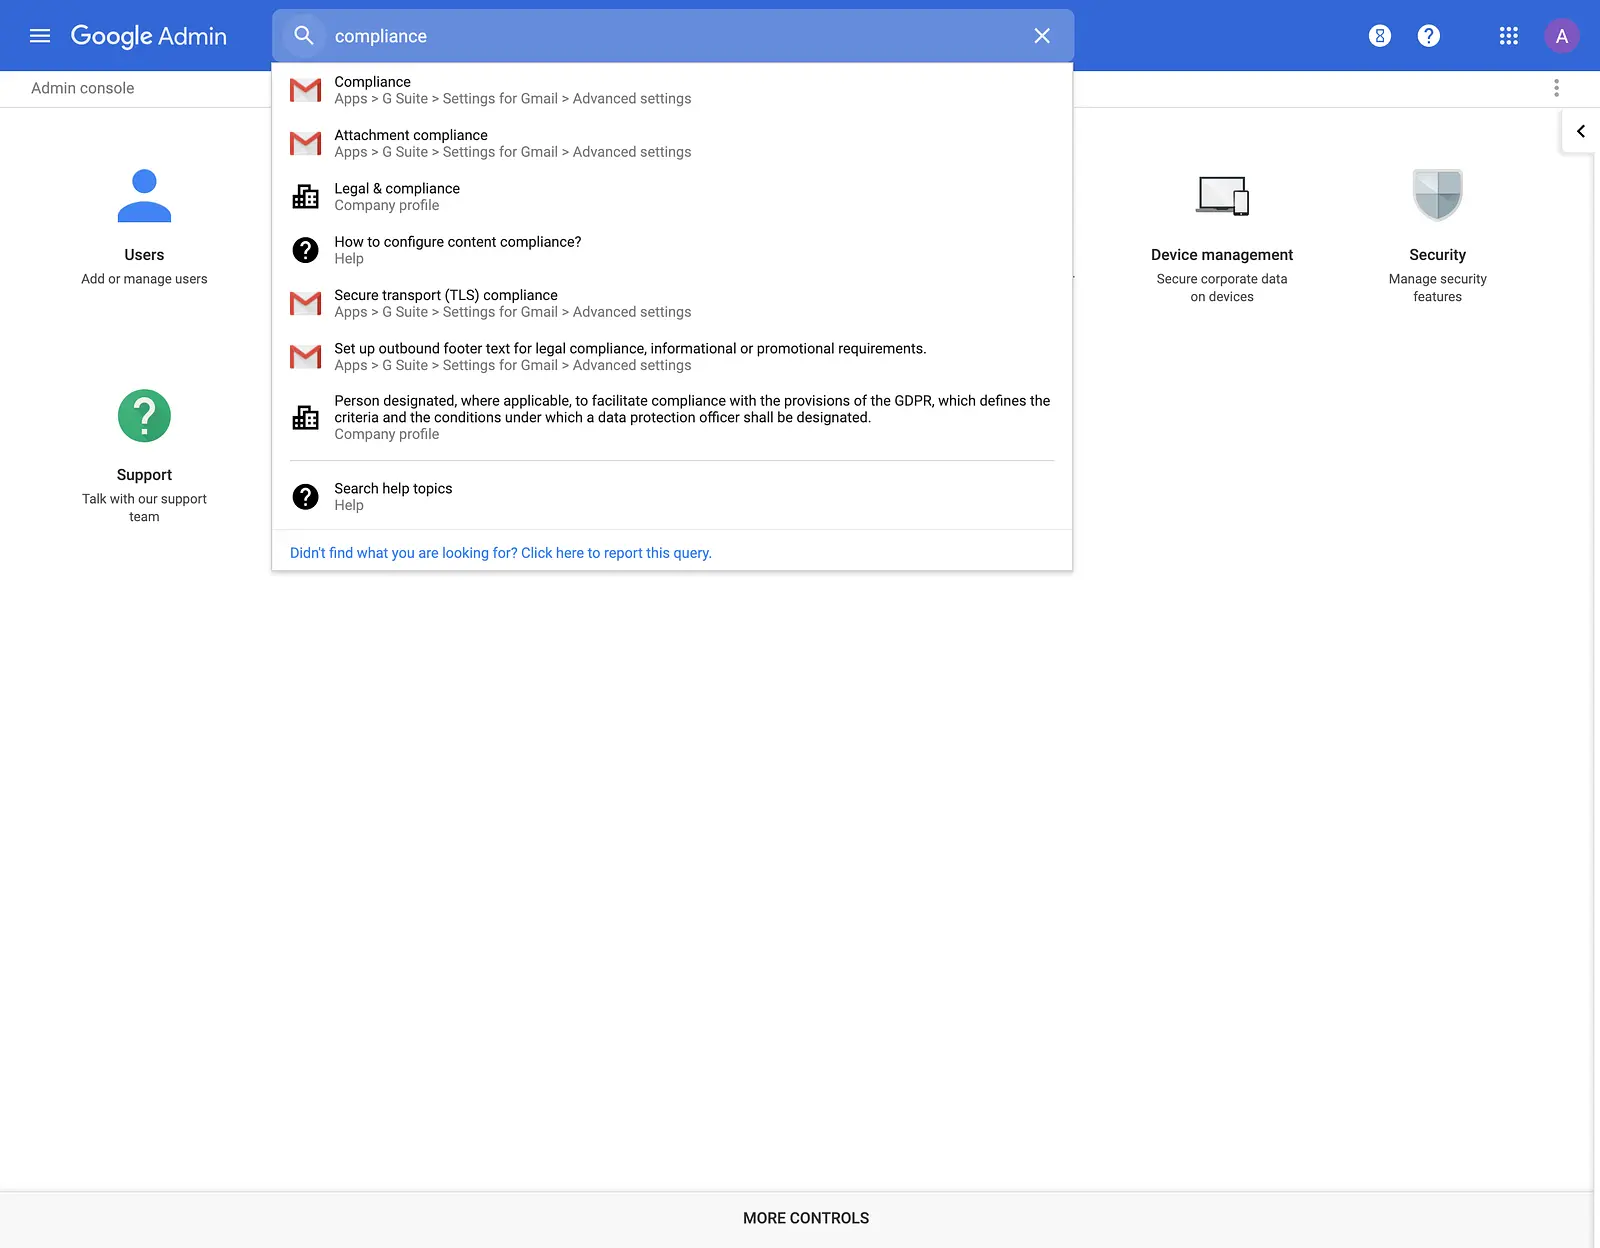Click the search magnifier icon
Screen dimensions: 1600x1248
coord(304,36)
